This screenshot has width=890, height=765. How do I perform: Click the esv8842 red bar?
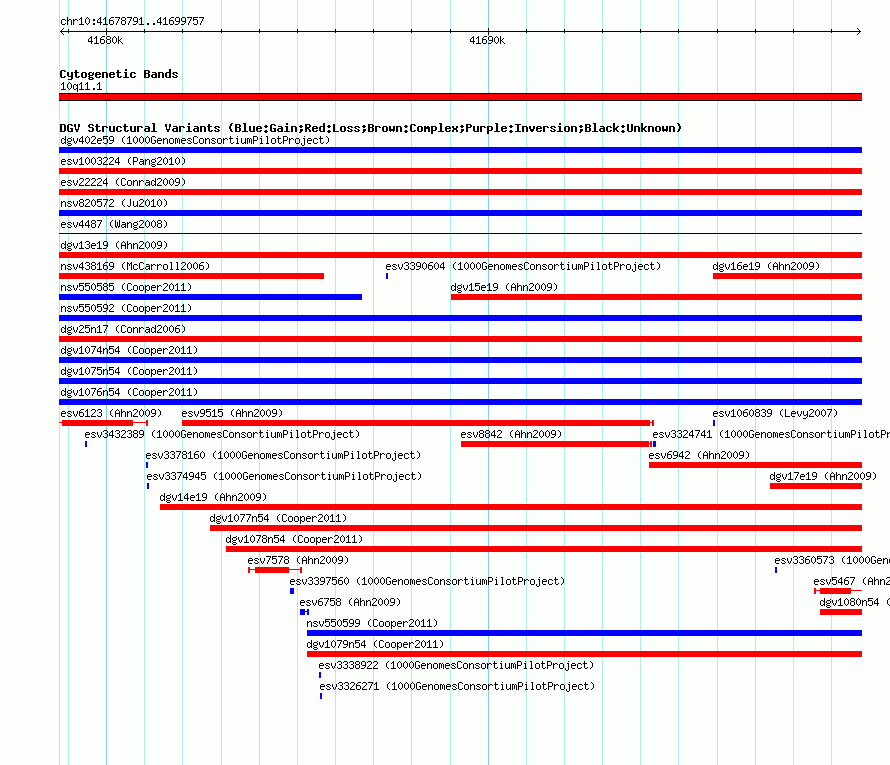(x=556, y=444)
